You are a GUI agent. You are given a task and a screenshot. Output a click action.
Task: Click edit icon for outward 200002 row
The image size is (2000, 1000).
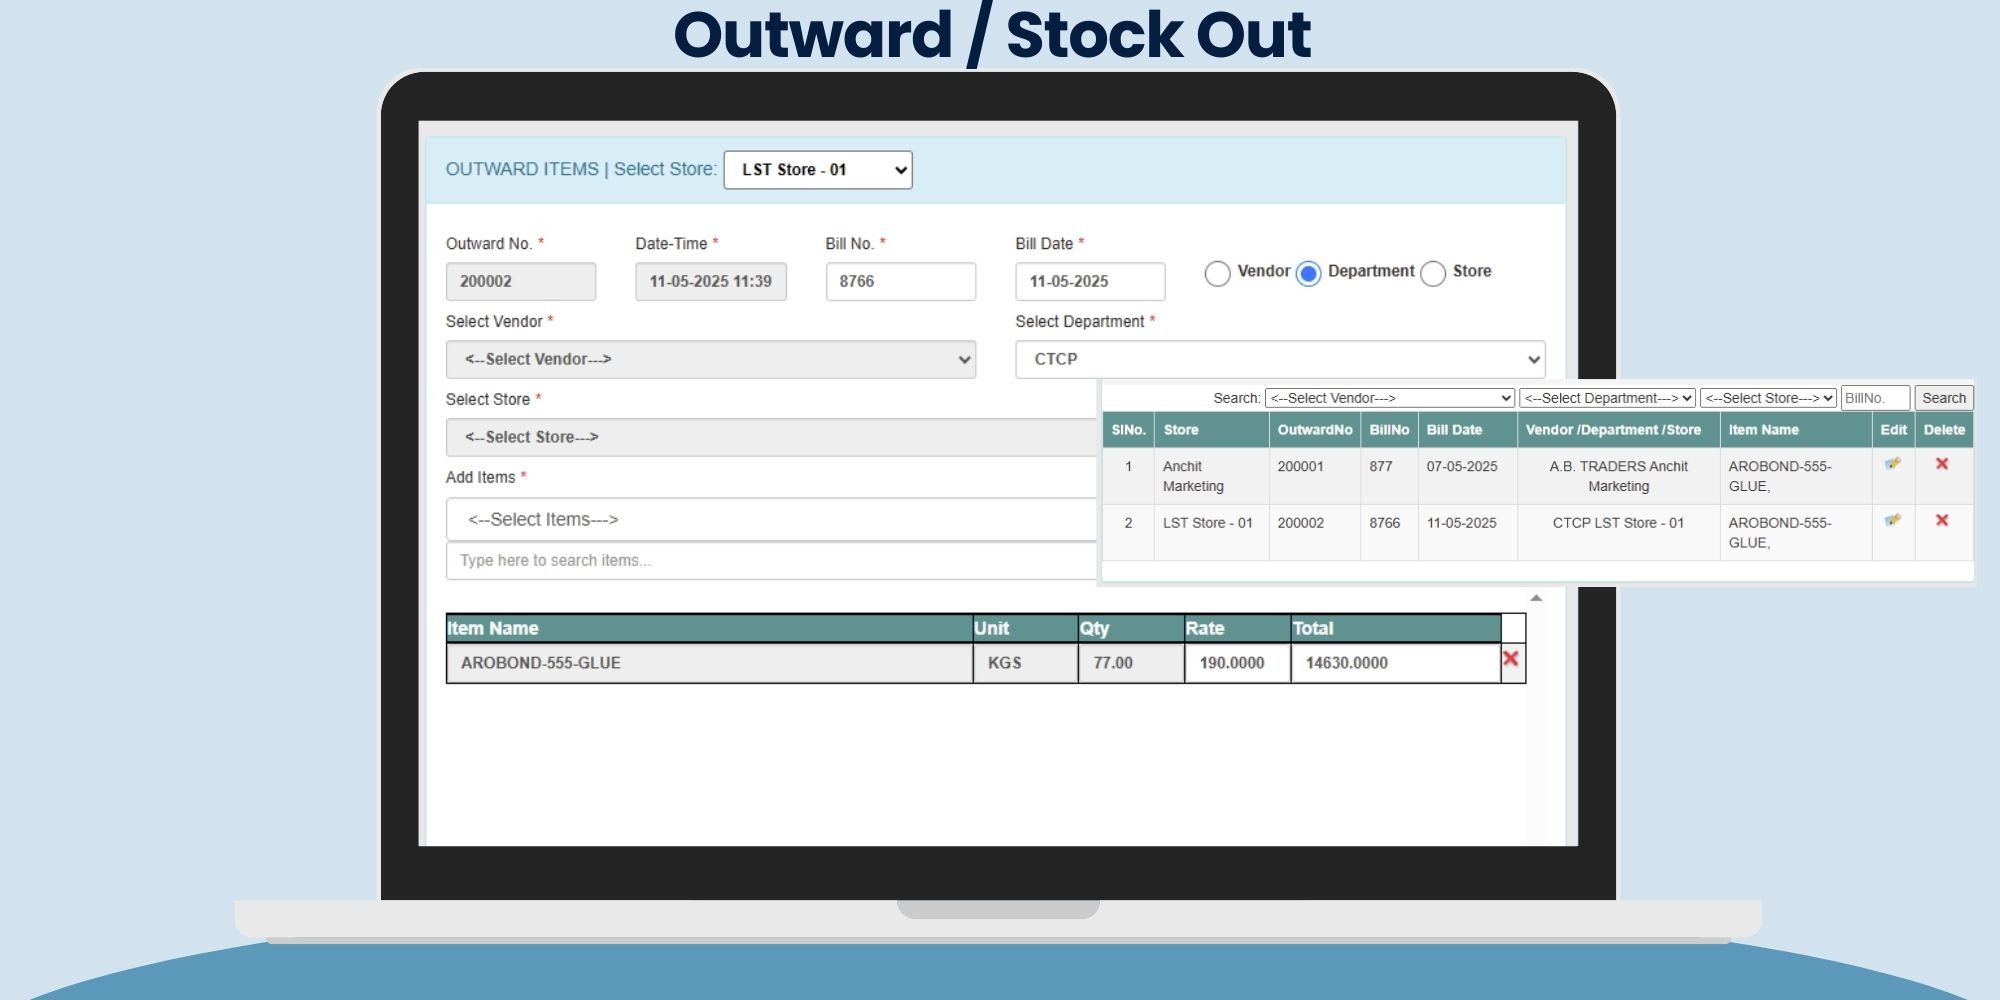click(x=1892, y=520)
